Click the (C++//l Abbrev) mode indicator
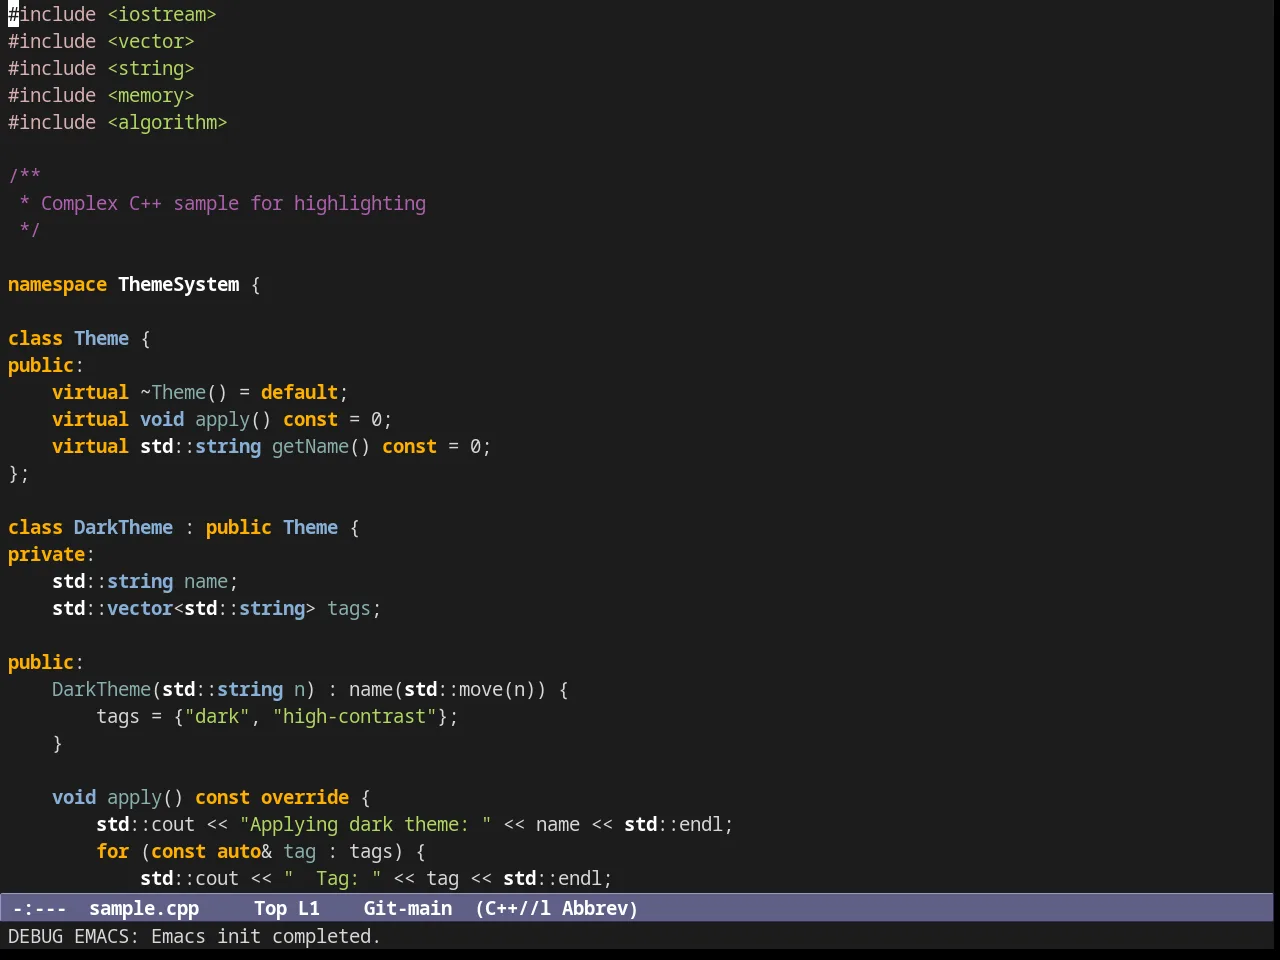Viewport: 1280px width, 960px height. pos(556,908)
